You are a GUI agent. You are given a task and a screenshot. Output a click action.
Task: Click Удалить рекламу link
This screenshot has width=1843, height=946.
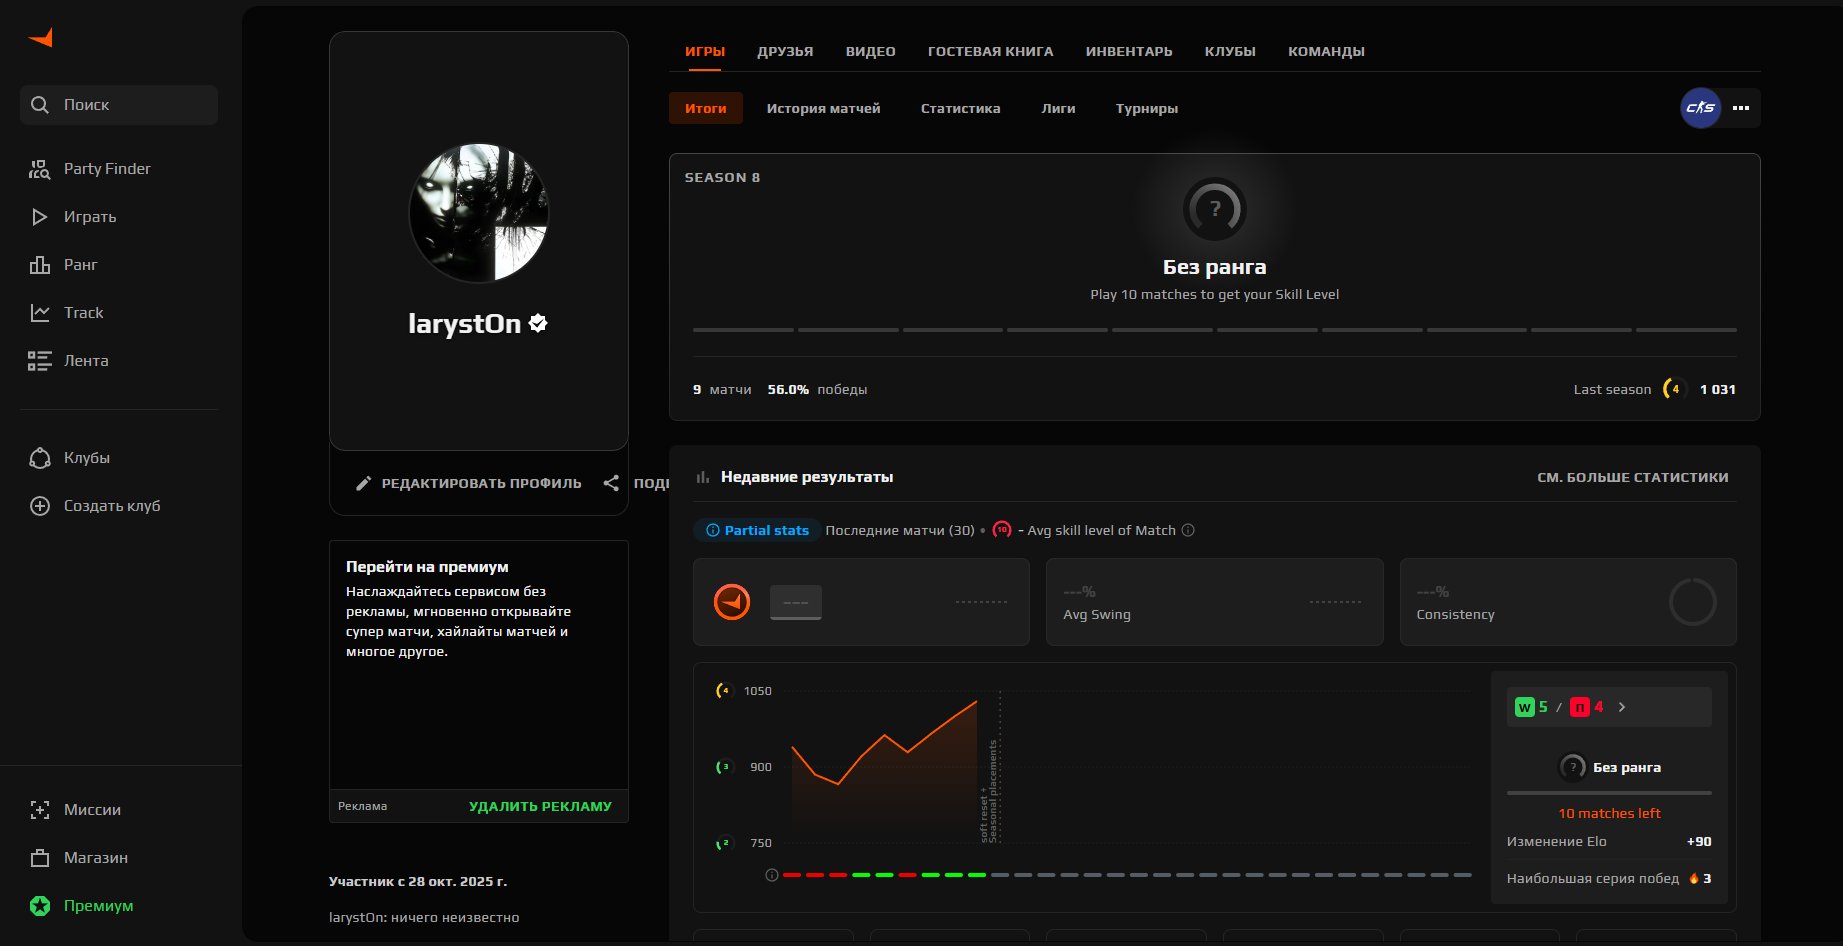(540, 806)
